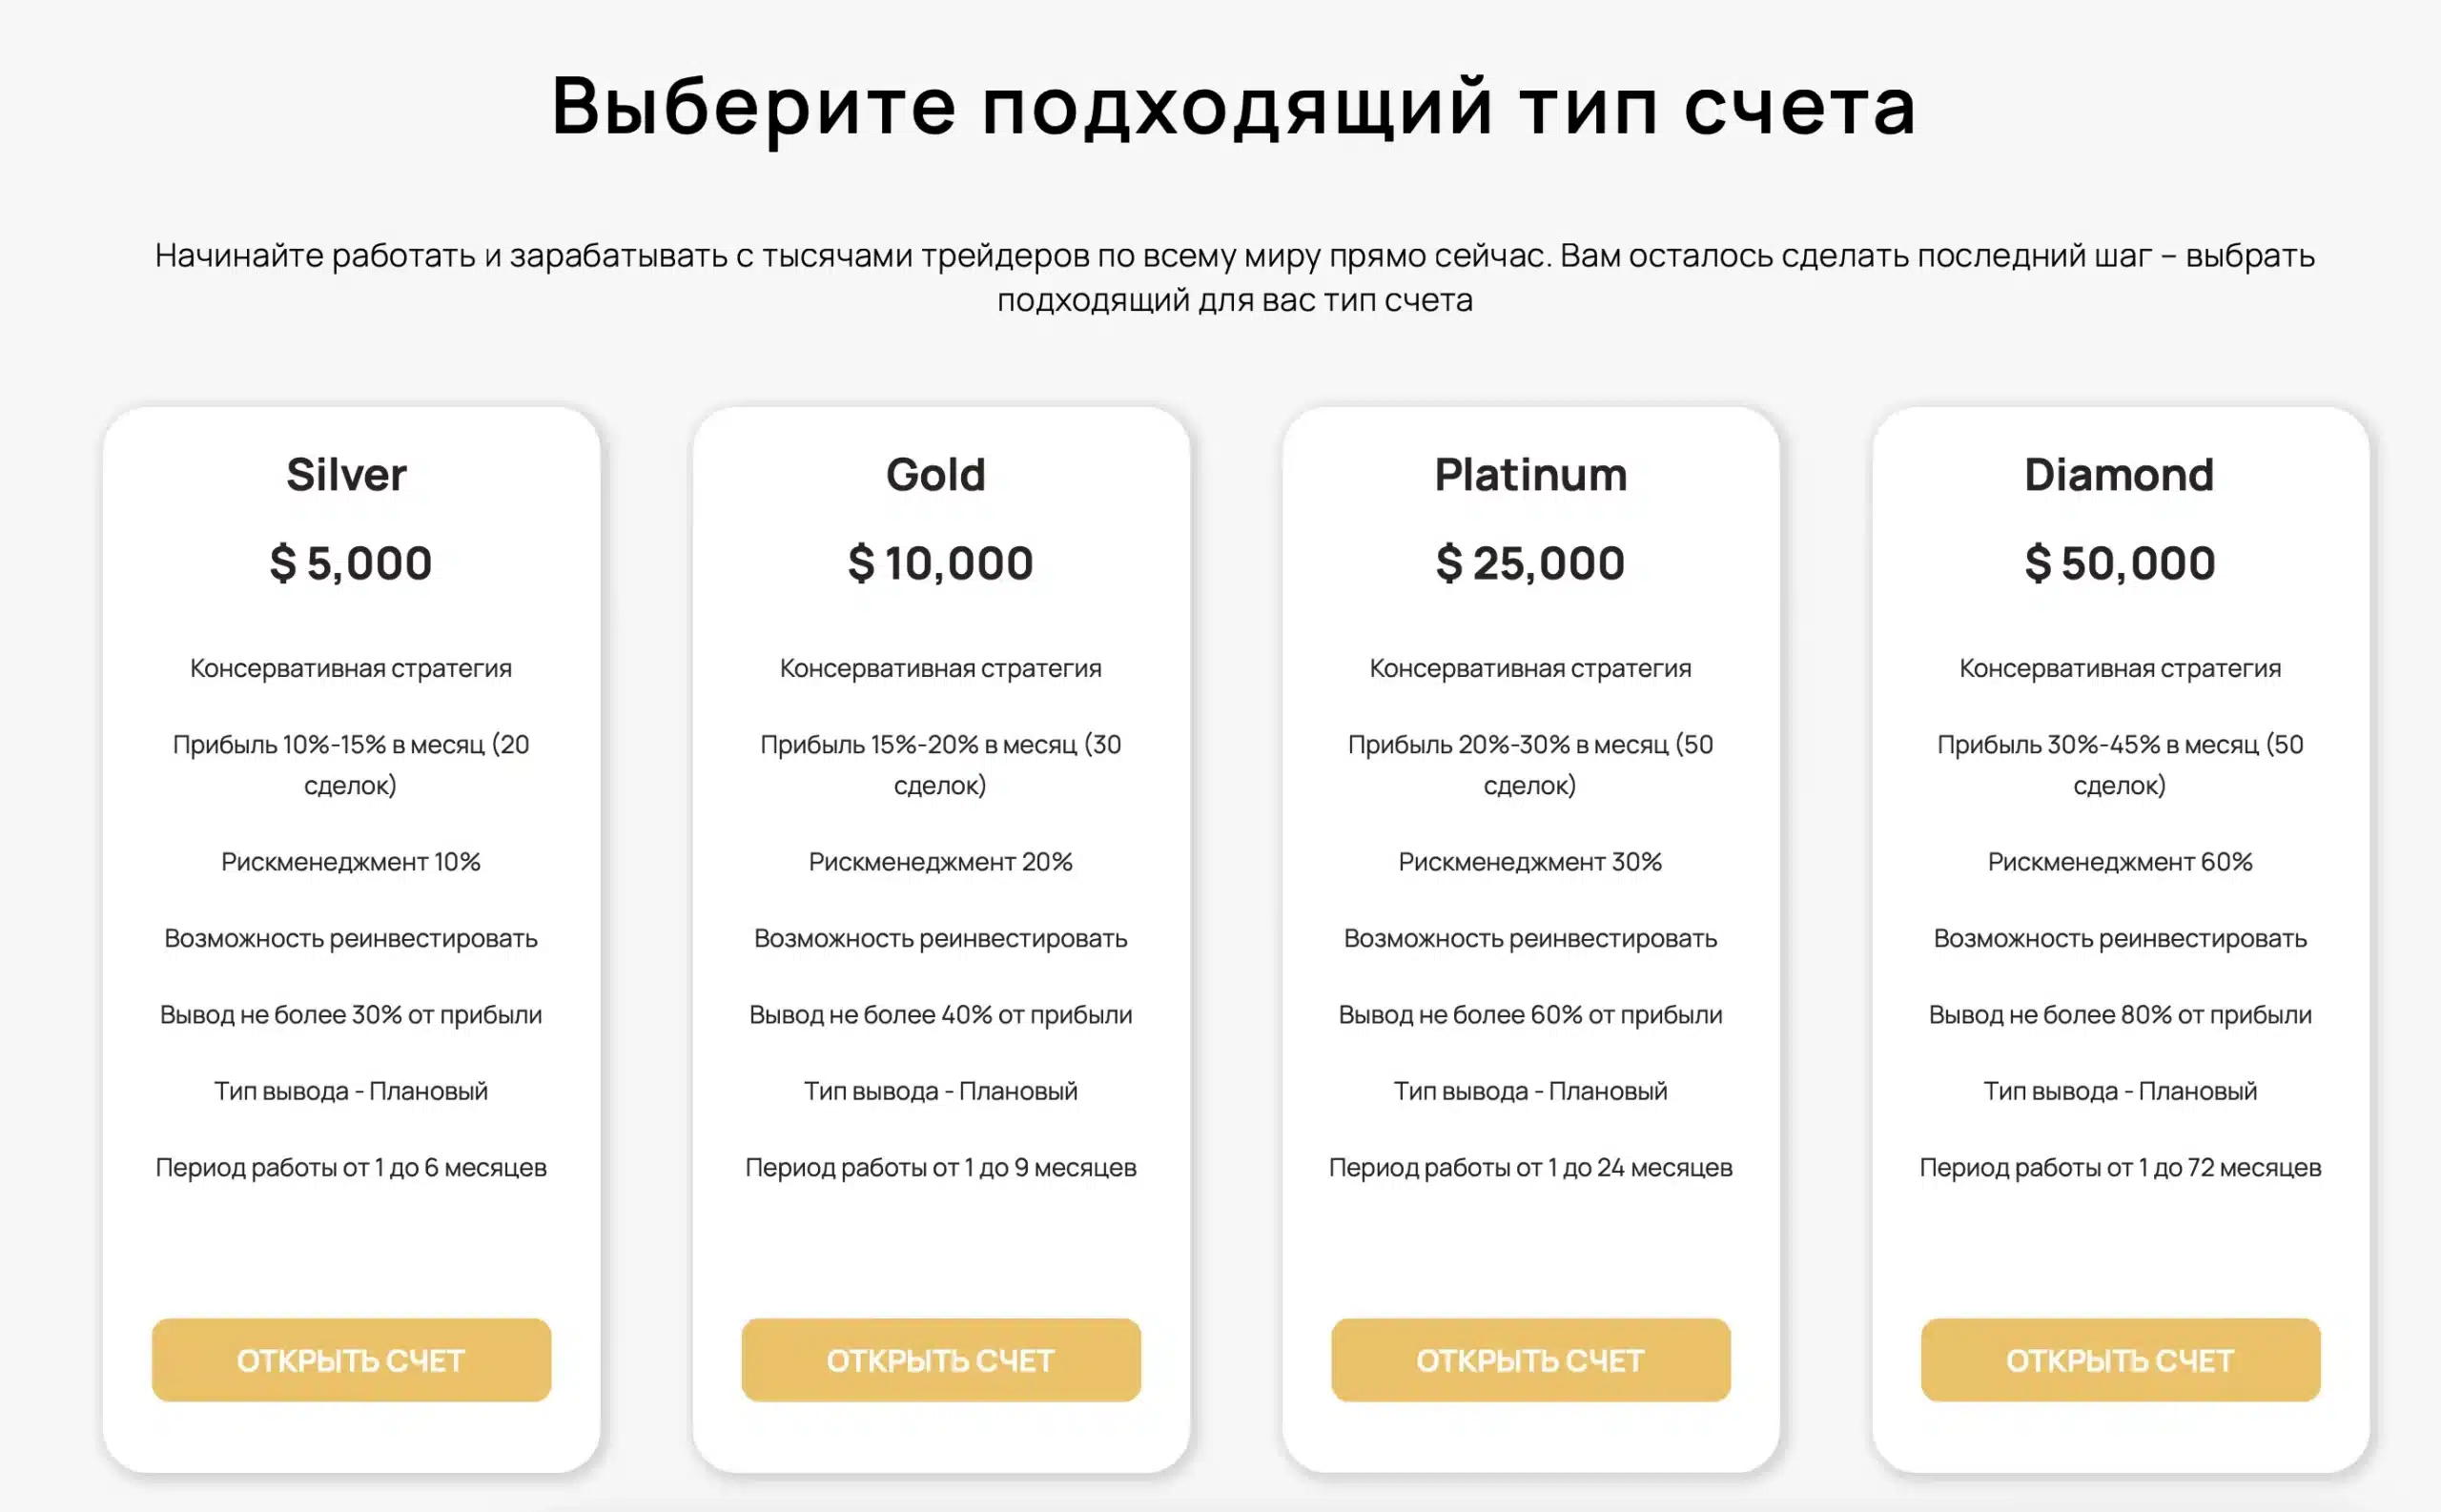Click Период работы от 1 до 6 месяцев
This screenshot has height=1512, width=2441.
(x=351, y=1167)
